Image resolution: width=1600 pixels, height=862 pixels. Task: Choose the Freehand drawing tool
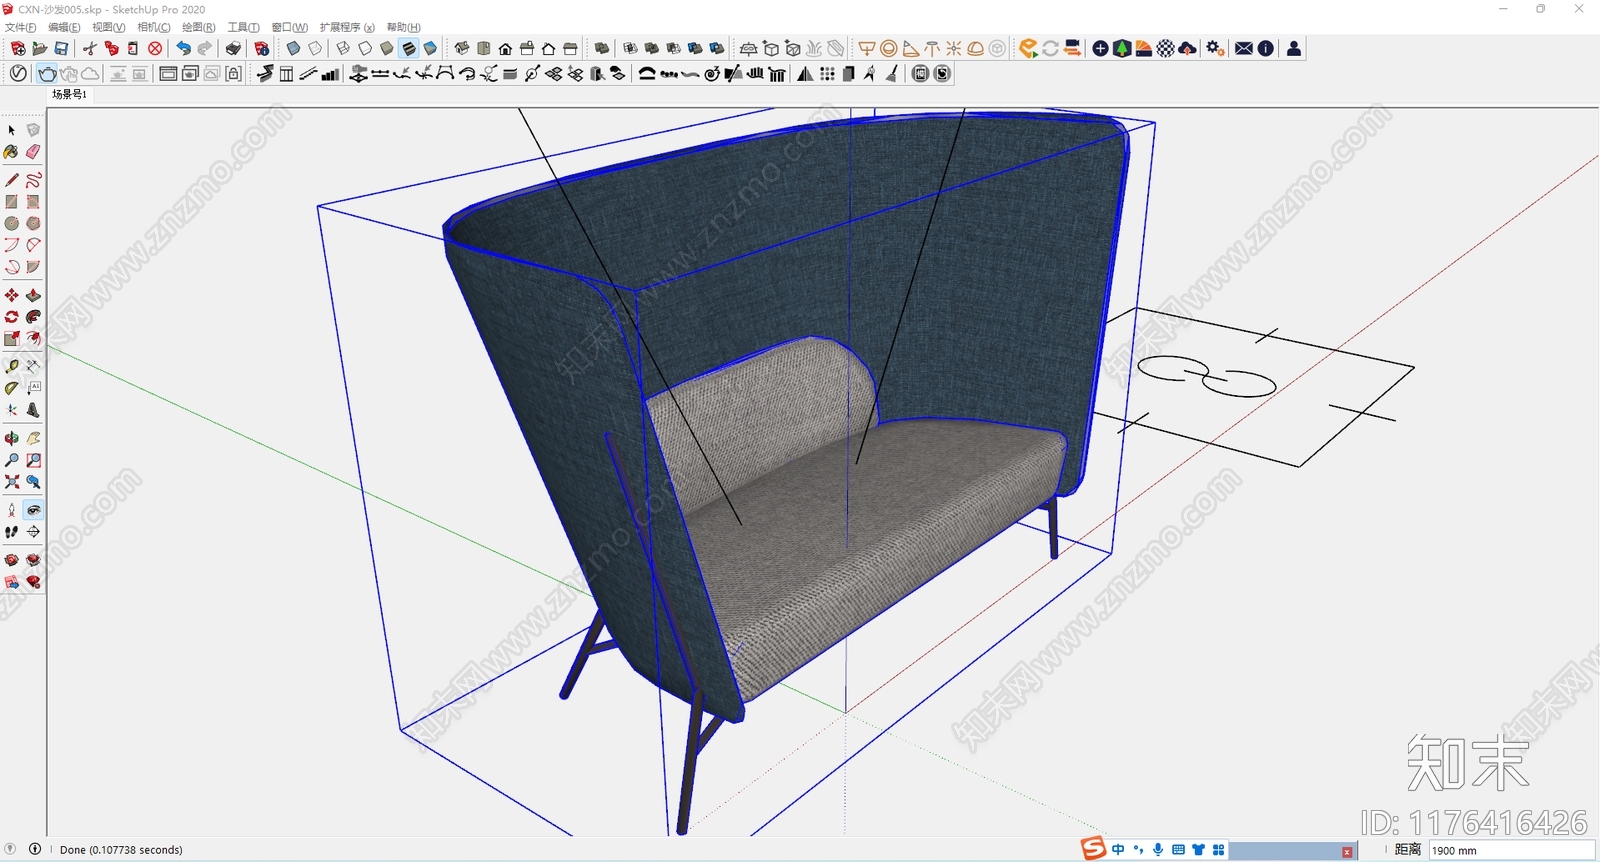click(33, 180)
